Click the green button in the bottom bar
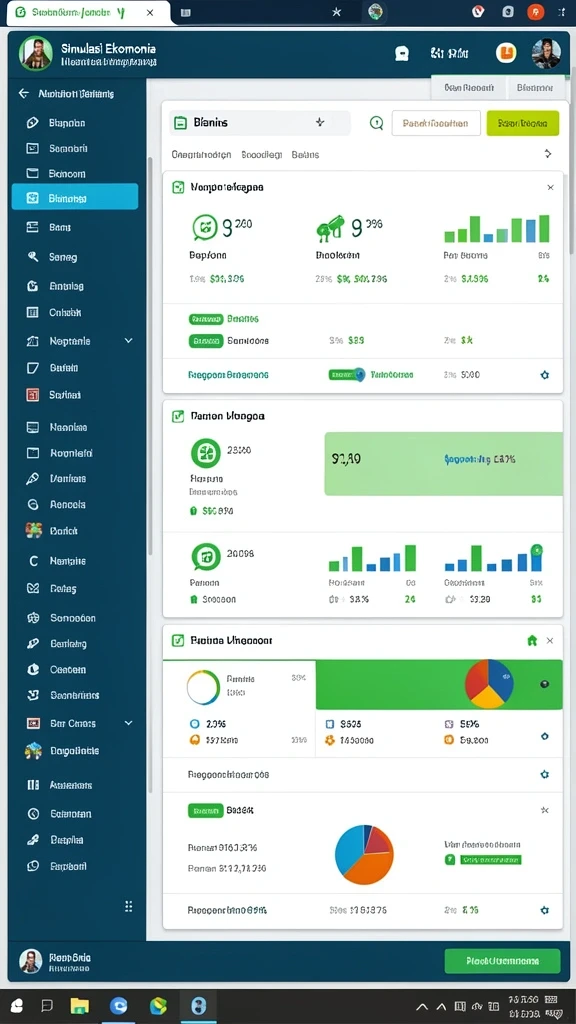The height and width of the screenshot is (1024, 576). click(x=502, y=961)
